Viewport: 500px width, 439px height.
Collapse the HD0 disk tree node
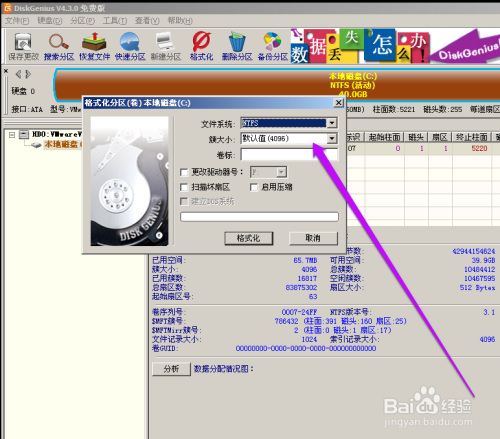click(12, 135)
